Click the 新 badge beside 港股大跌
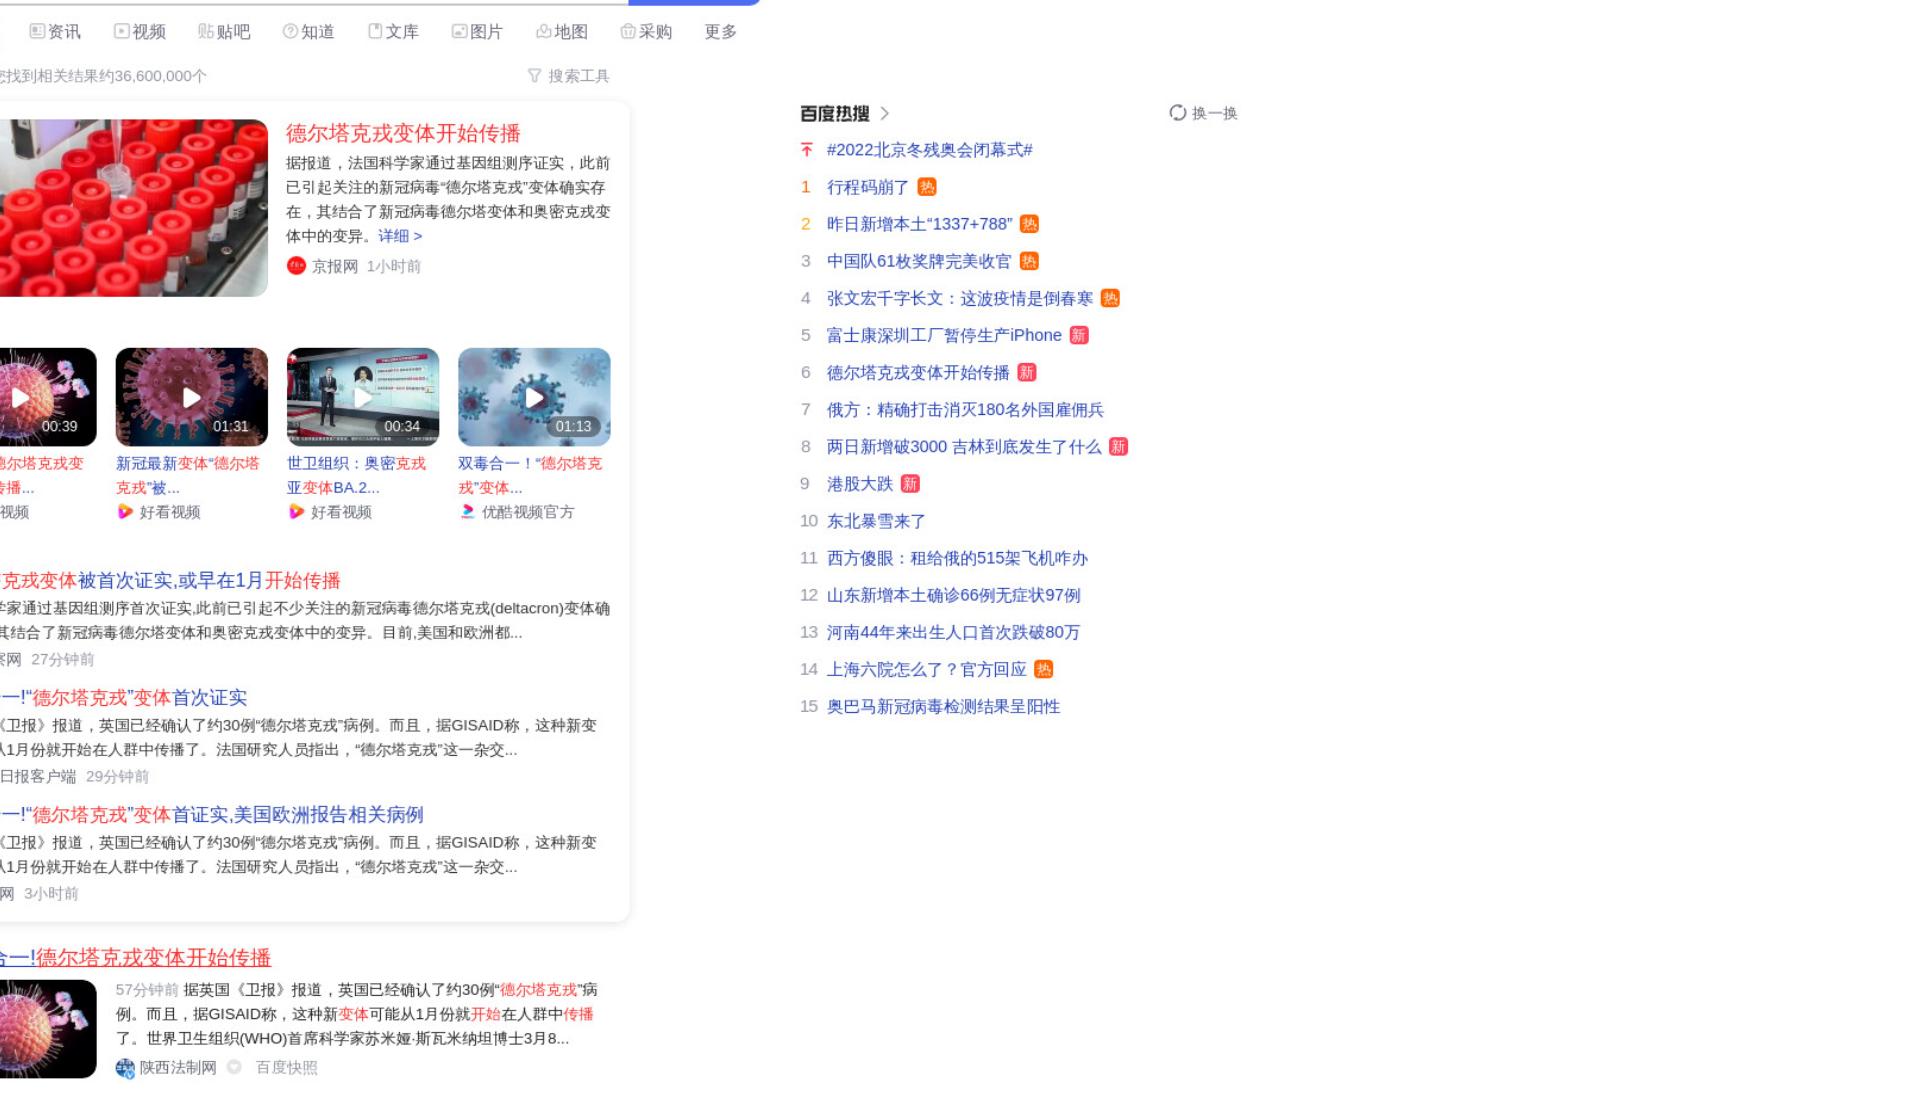The height and width of the screenshot is (1097, 1920). [x=910, y=483]
